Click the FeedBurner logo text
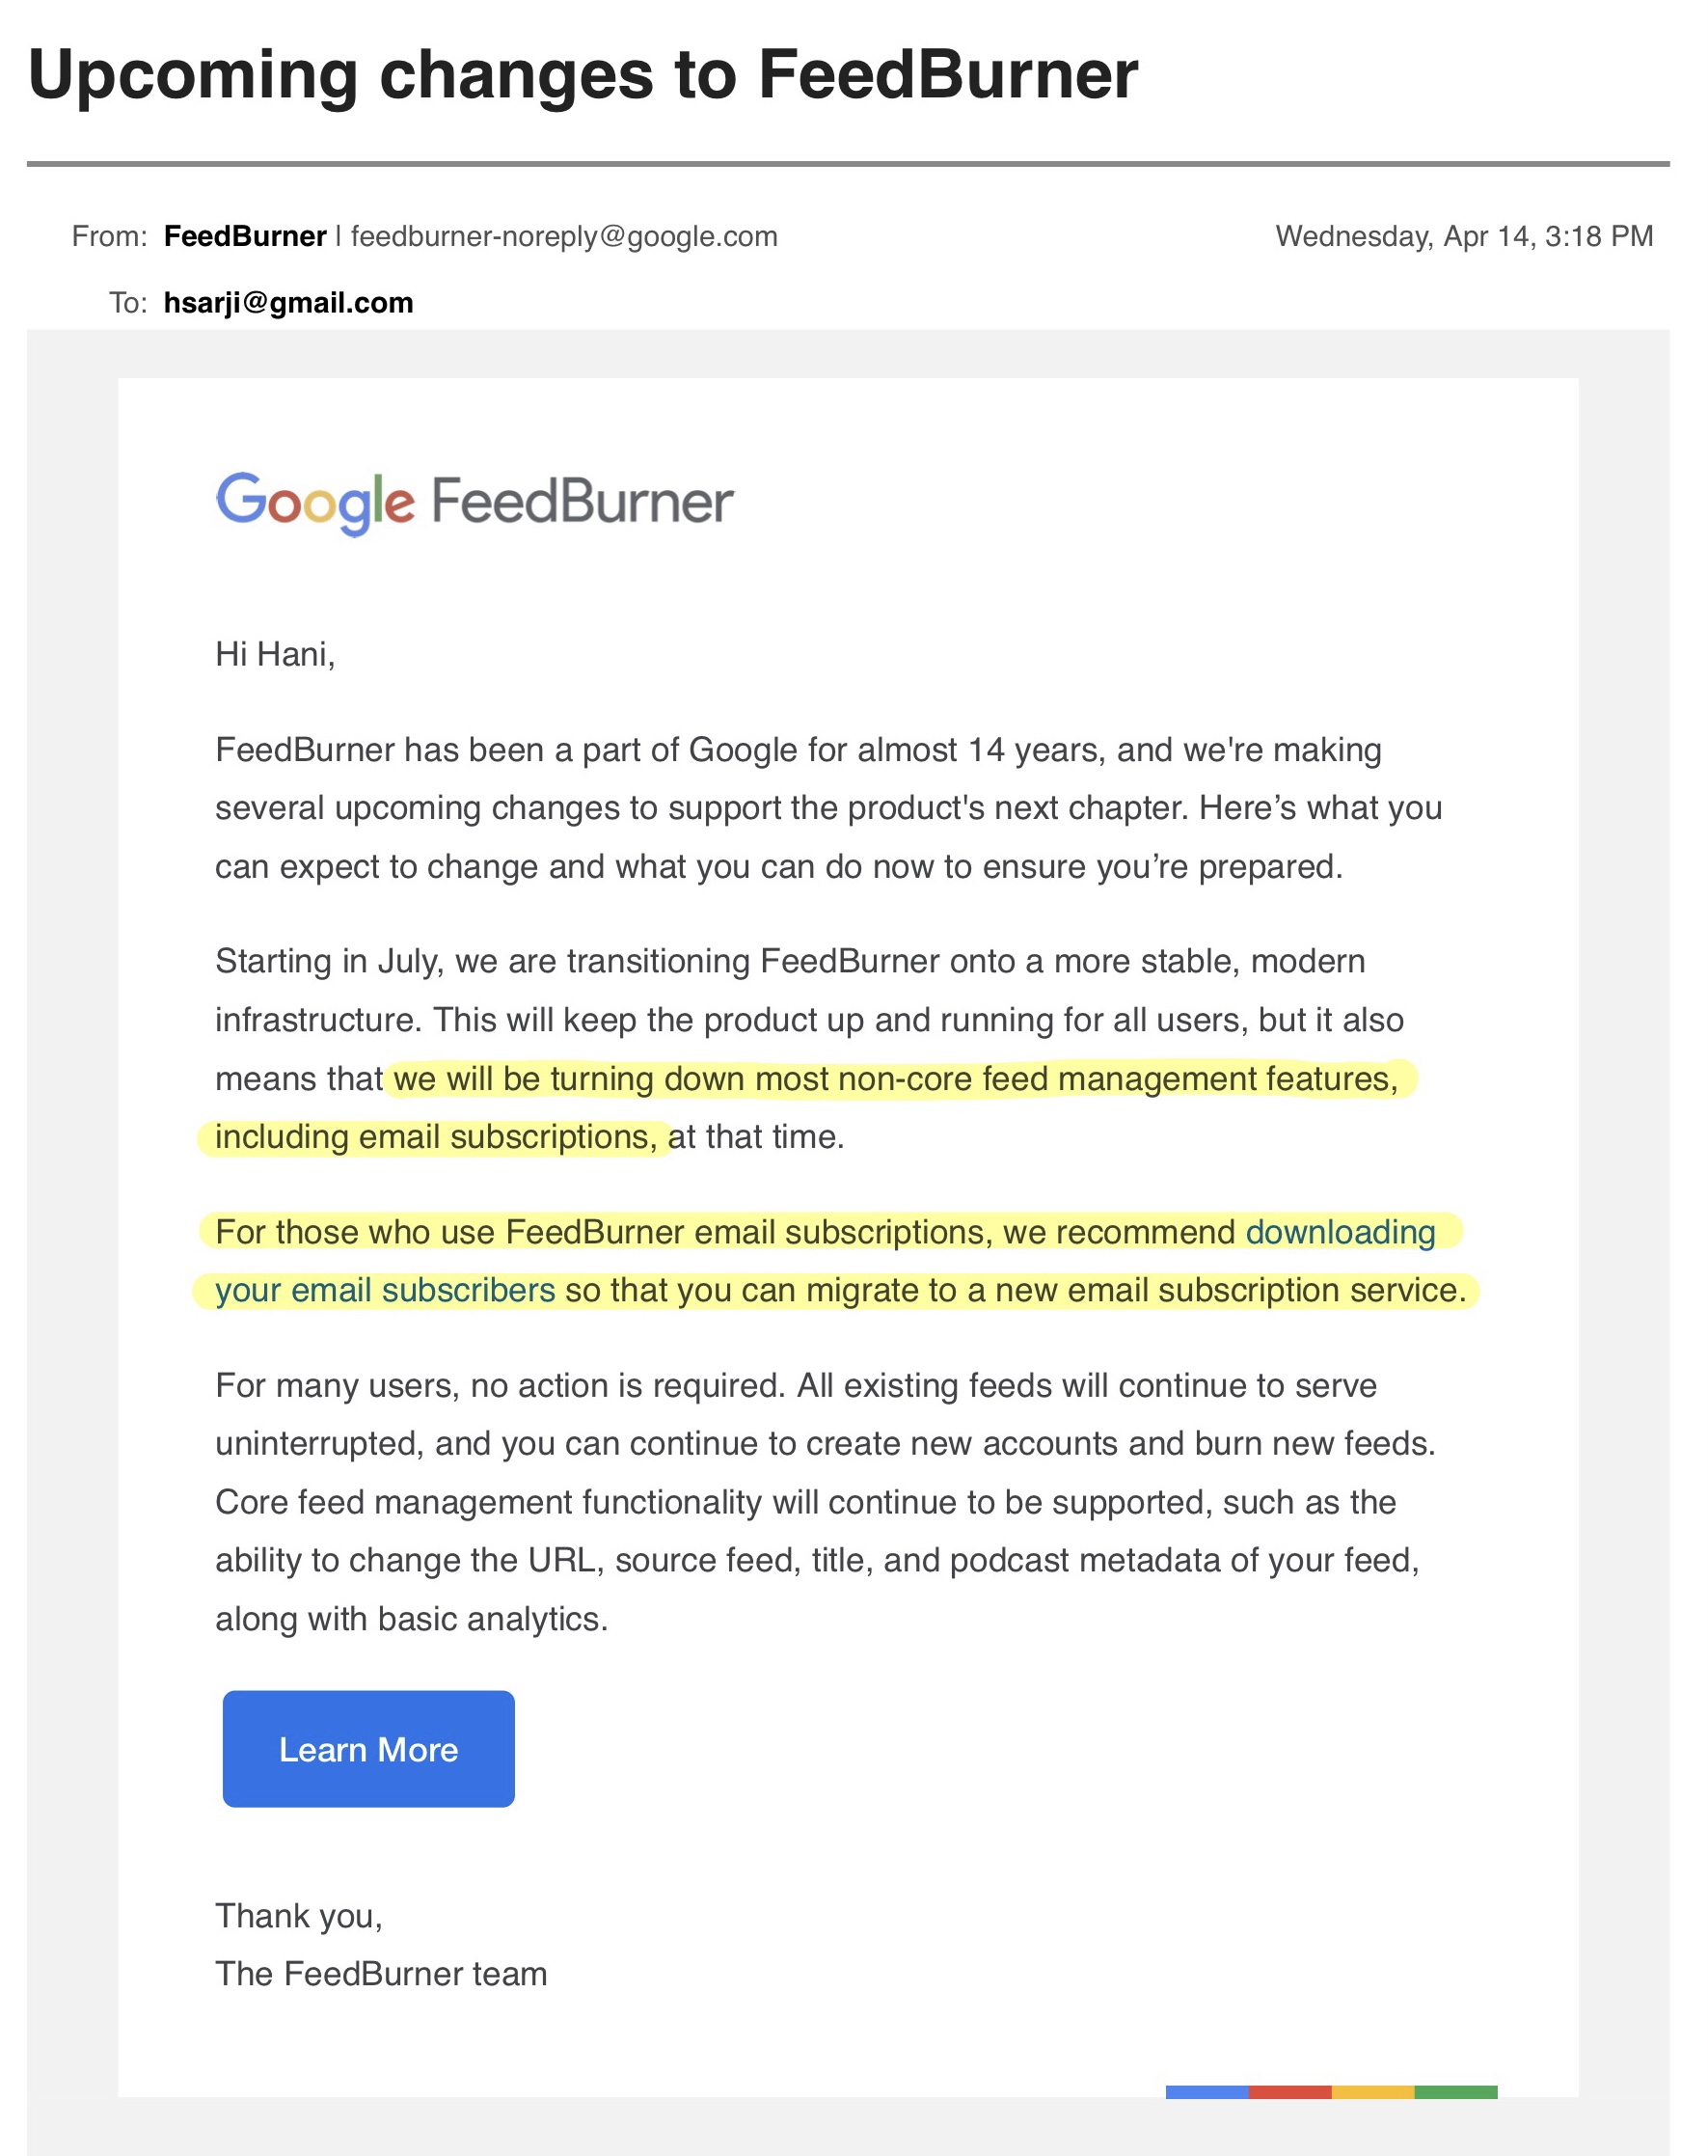Viewport: 1708px width, 2156px height. pyautogui.click(x=582, y=501)
